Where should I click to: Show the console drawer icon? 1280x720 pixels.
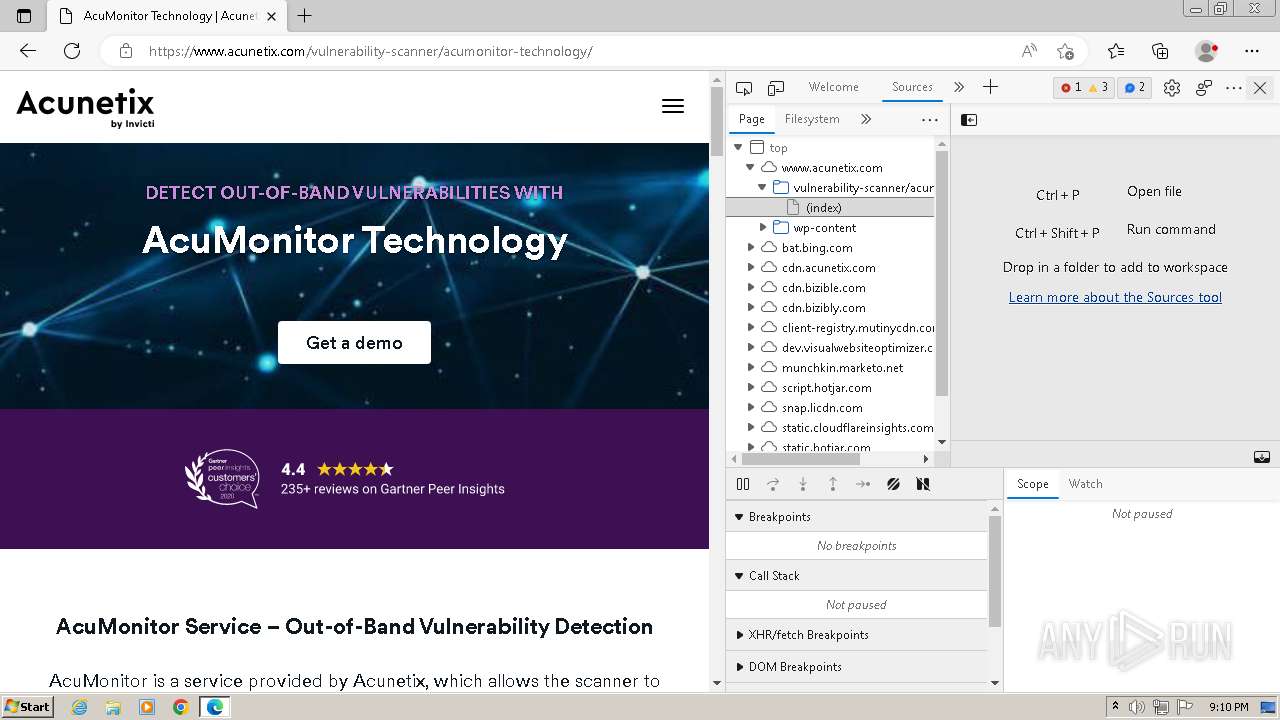[1262, 457]
